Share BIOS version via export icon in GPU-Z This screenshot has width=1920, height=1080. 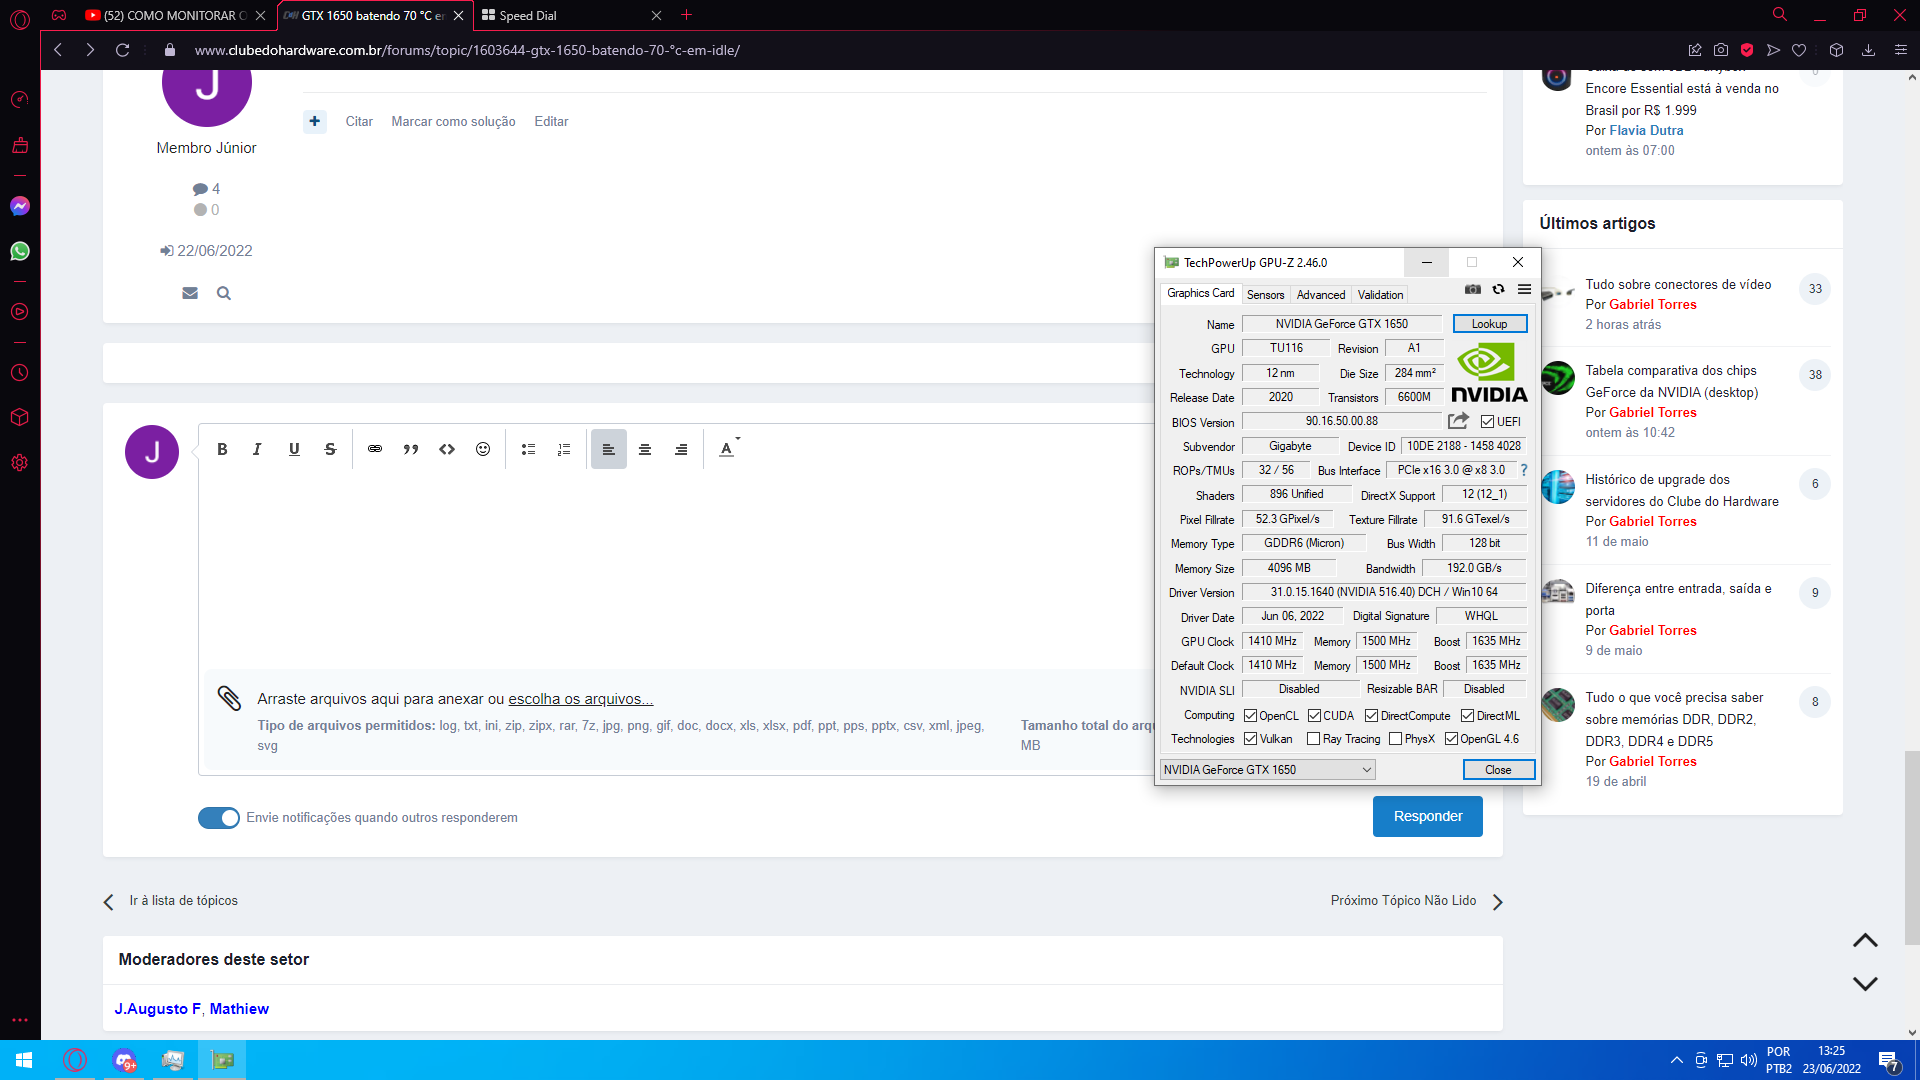coord(1459,421)
